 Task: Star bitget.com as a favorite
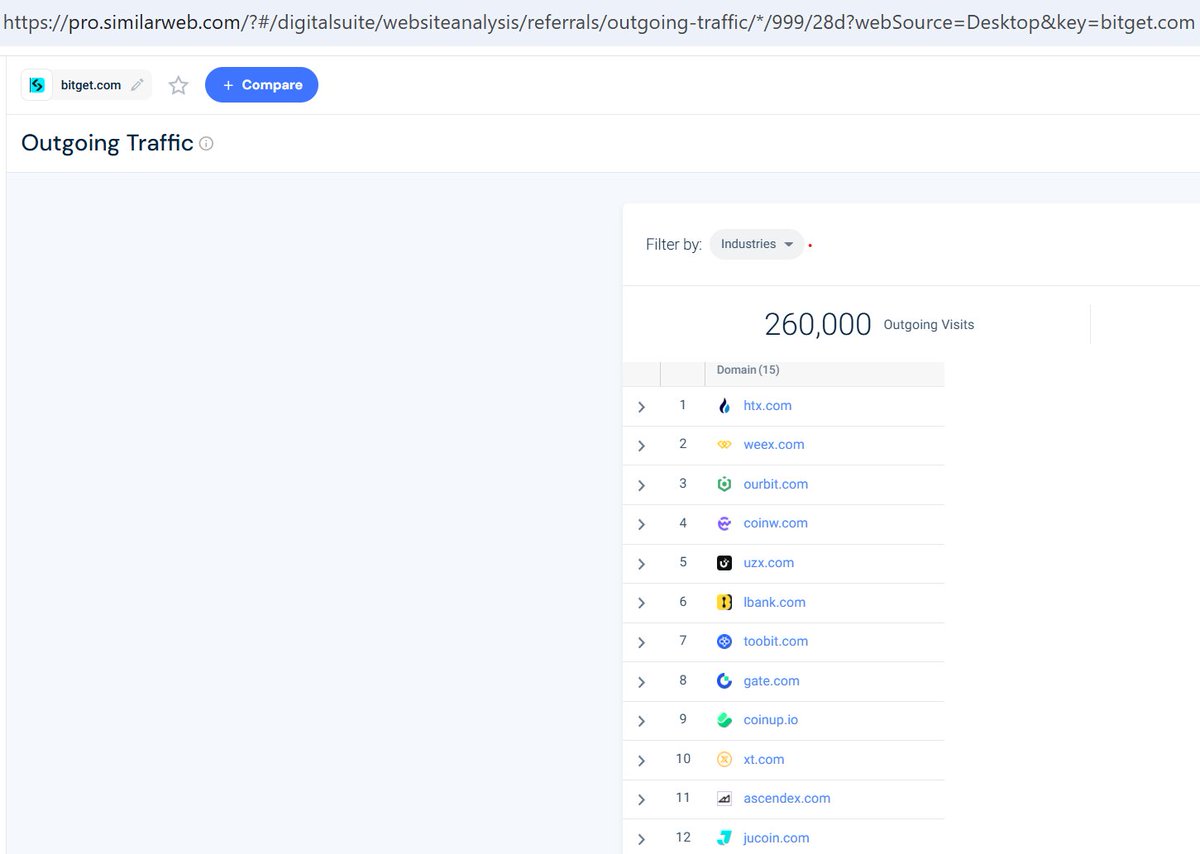[178, 85]
